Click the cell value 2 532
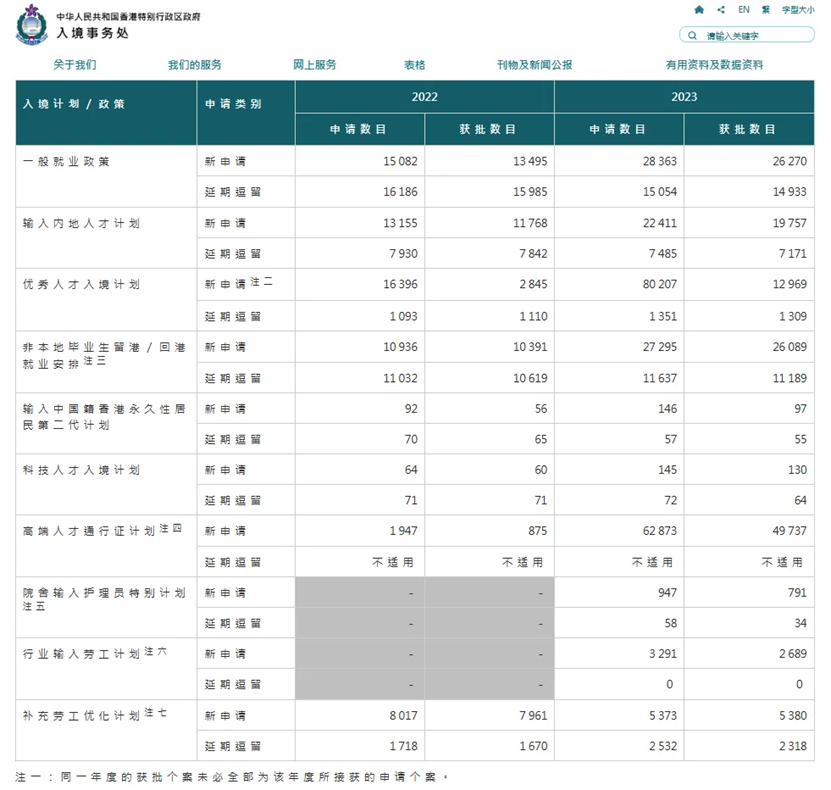The width and height of the screenshot is (831, 790). pyautogui.click(x=663, y=746)
